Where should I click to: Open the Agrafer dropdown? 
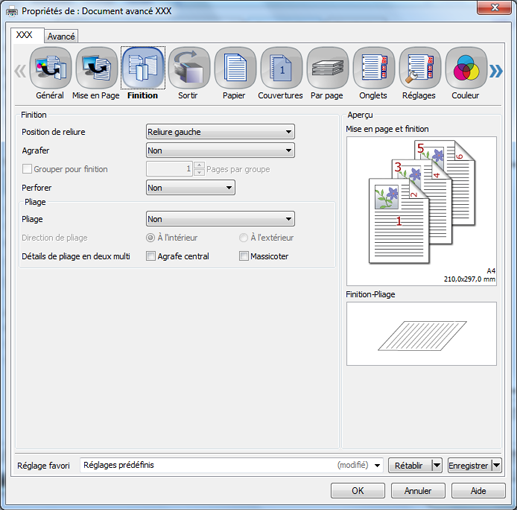tap(220, 150)
